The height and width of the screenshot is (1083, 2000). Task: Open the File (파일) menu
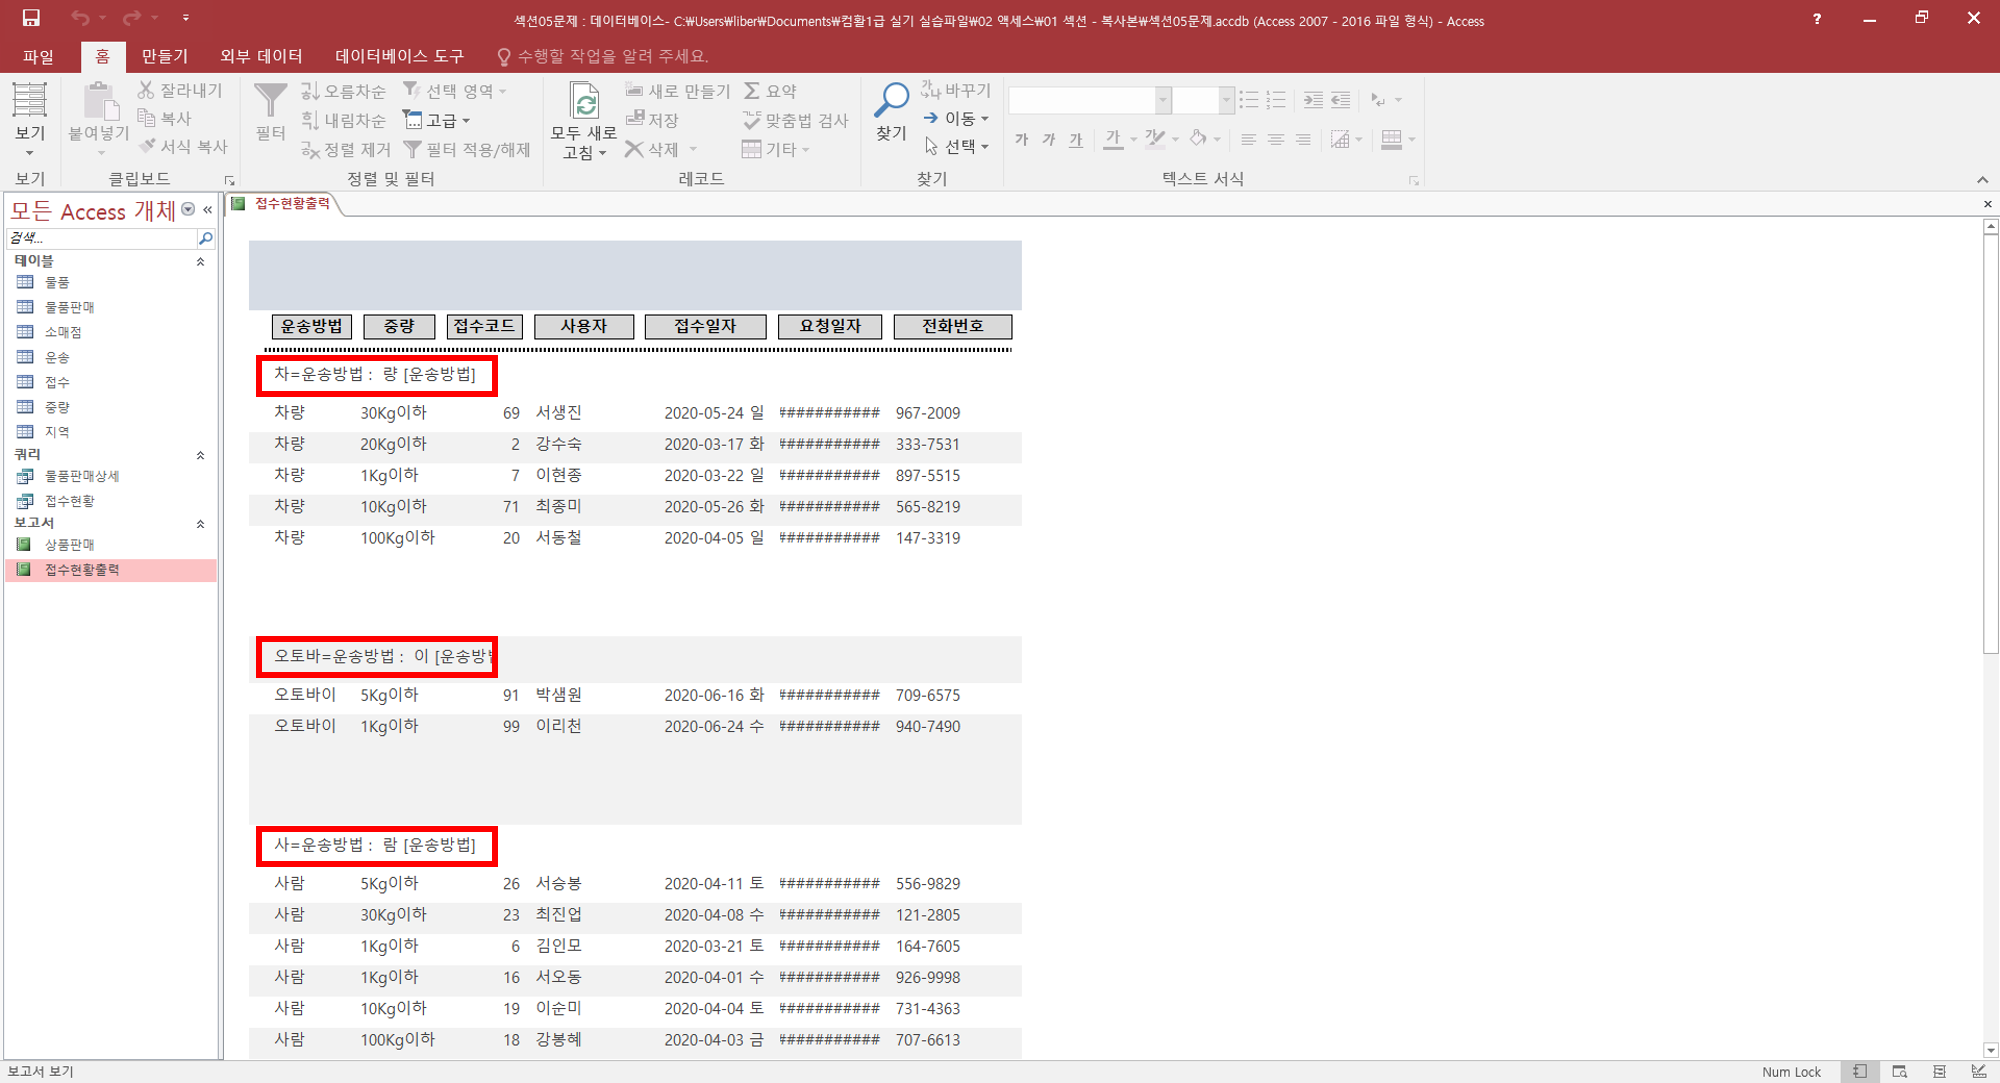point(38,56)
